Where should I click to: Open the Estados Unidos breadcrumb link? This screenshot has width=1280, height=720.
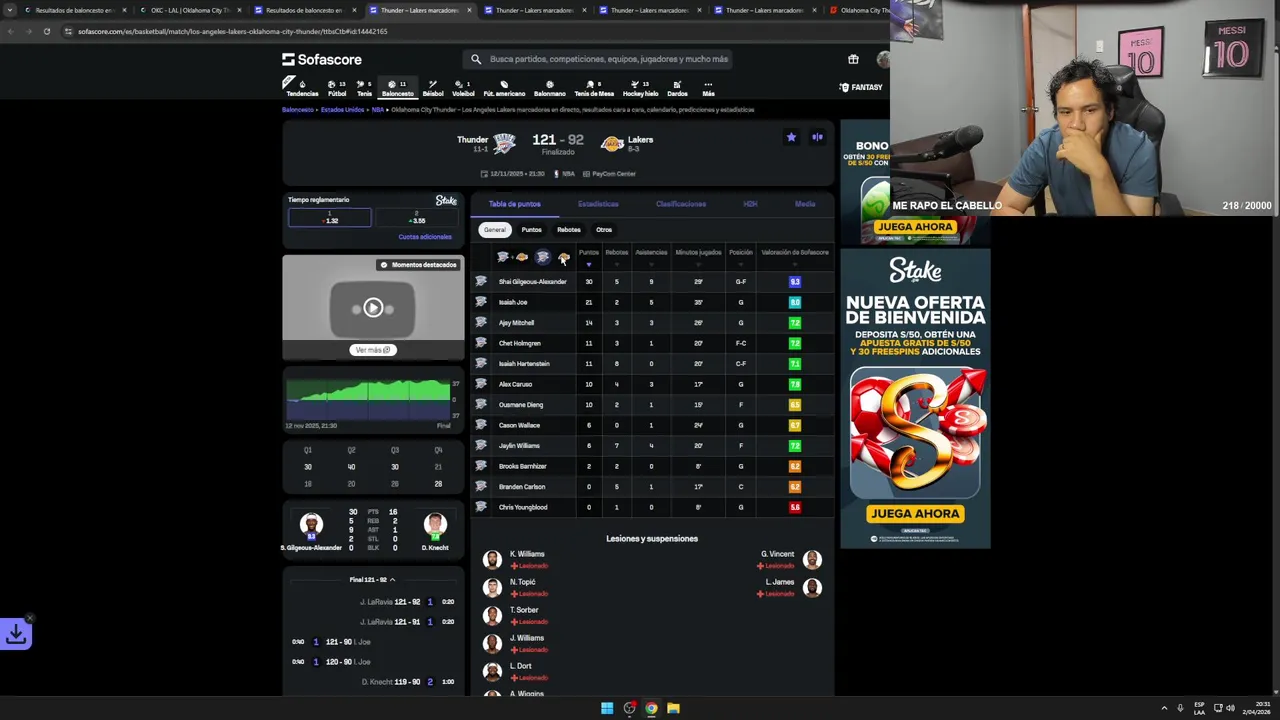(342, 109)
